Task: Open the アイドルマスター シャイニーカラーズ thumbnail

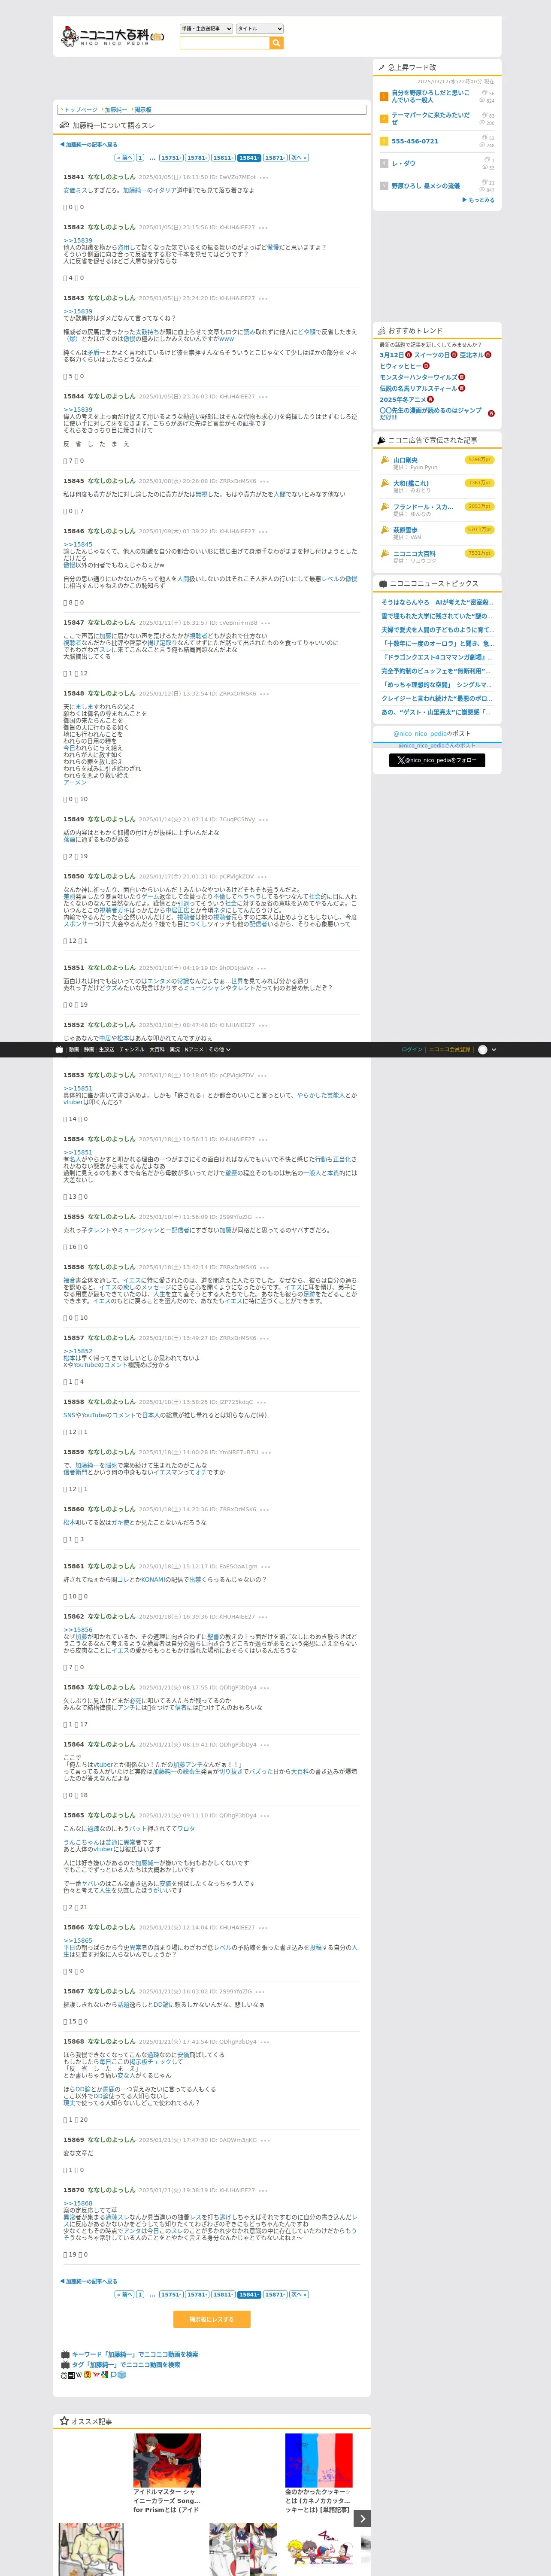Action: point(167,2460)
